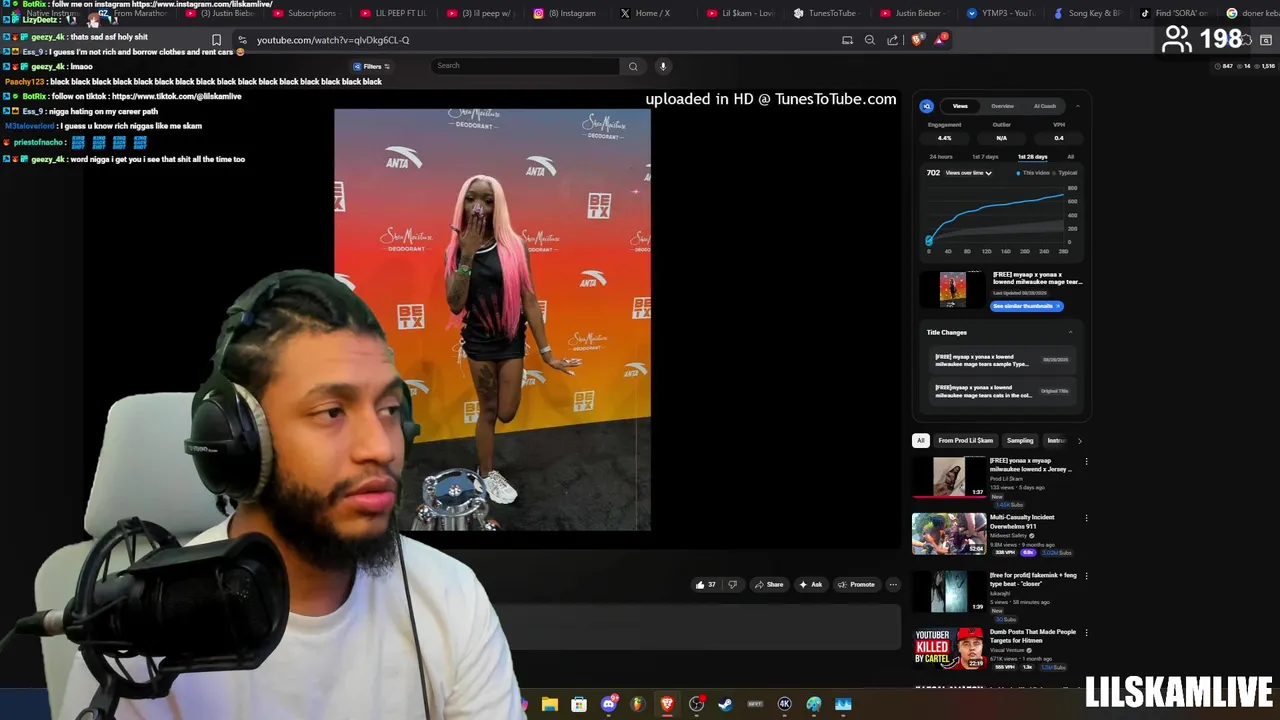This screenshot has width=1280, height=720.
Task: Select the All time range
Action: point(1070,157)
